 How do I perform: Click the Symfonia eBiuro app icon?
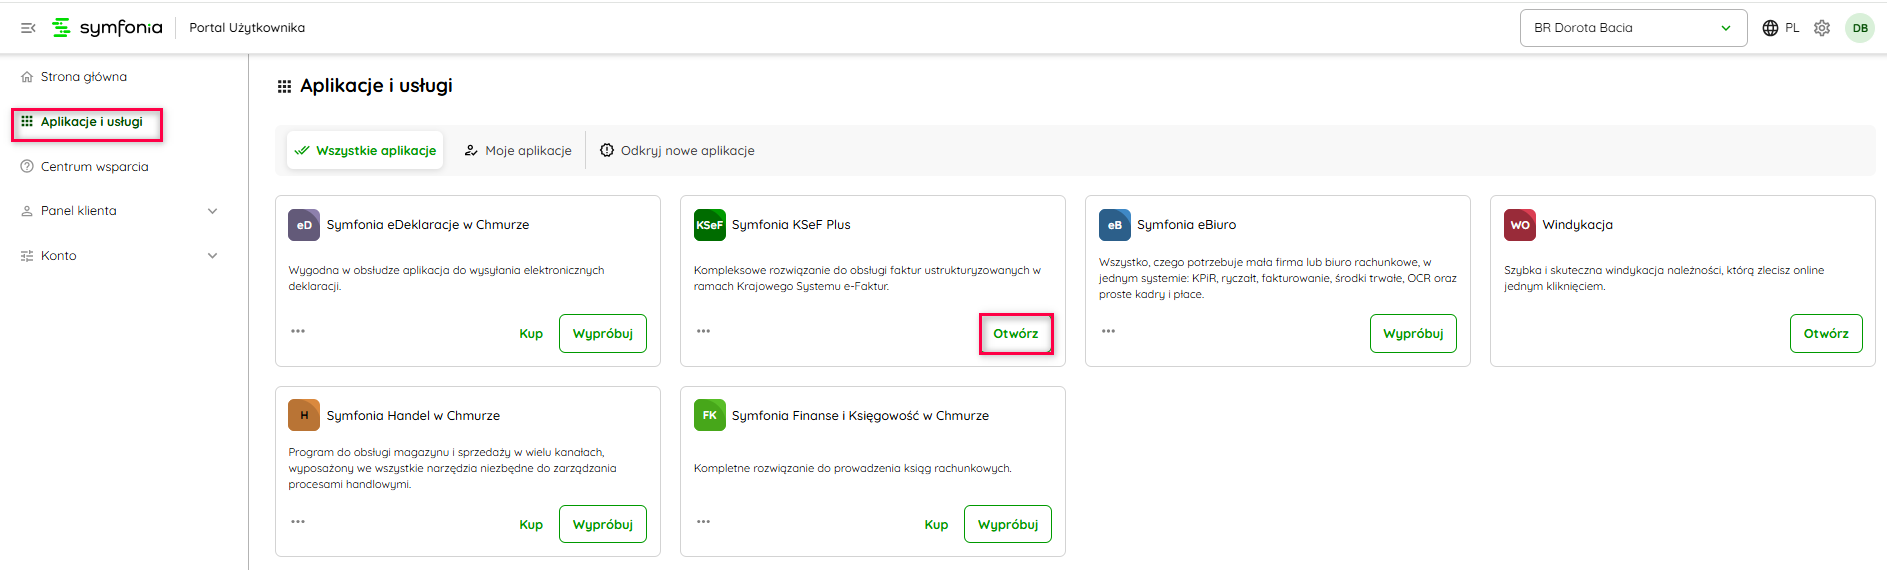(1114, 225)
